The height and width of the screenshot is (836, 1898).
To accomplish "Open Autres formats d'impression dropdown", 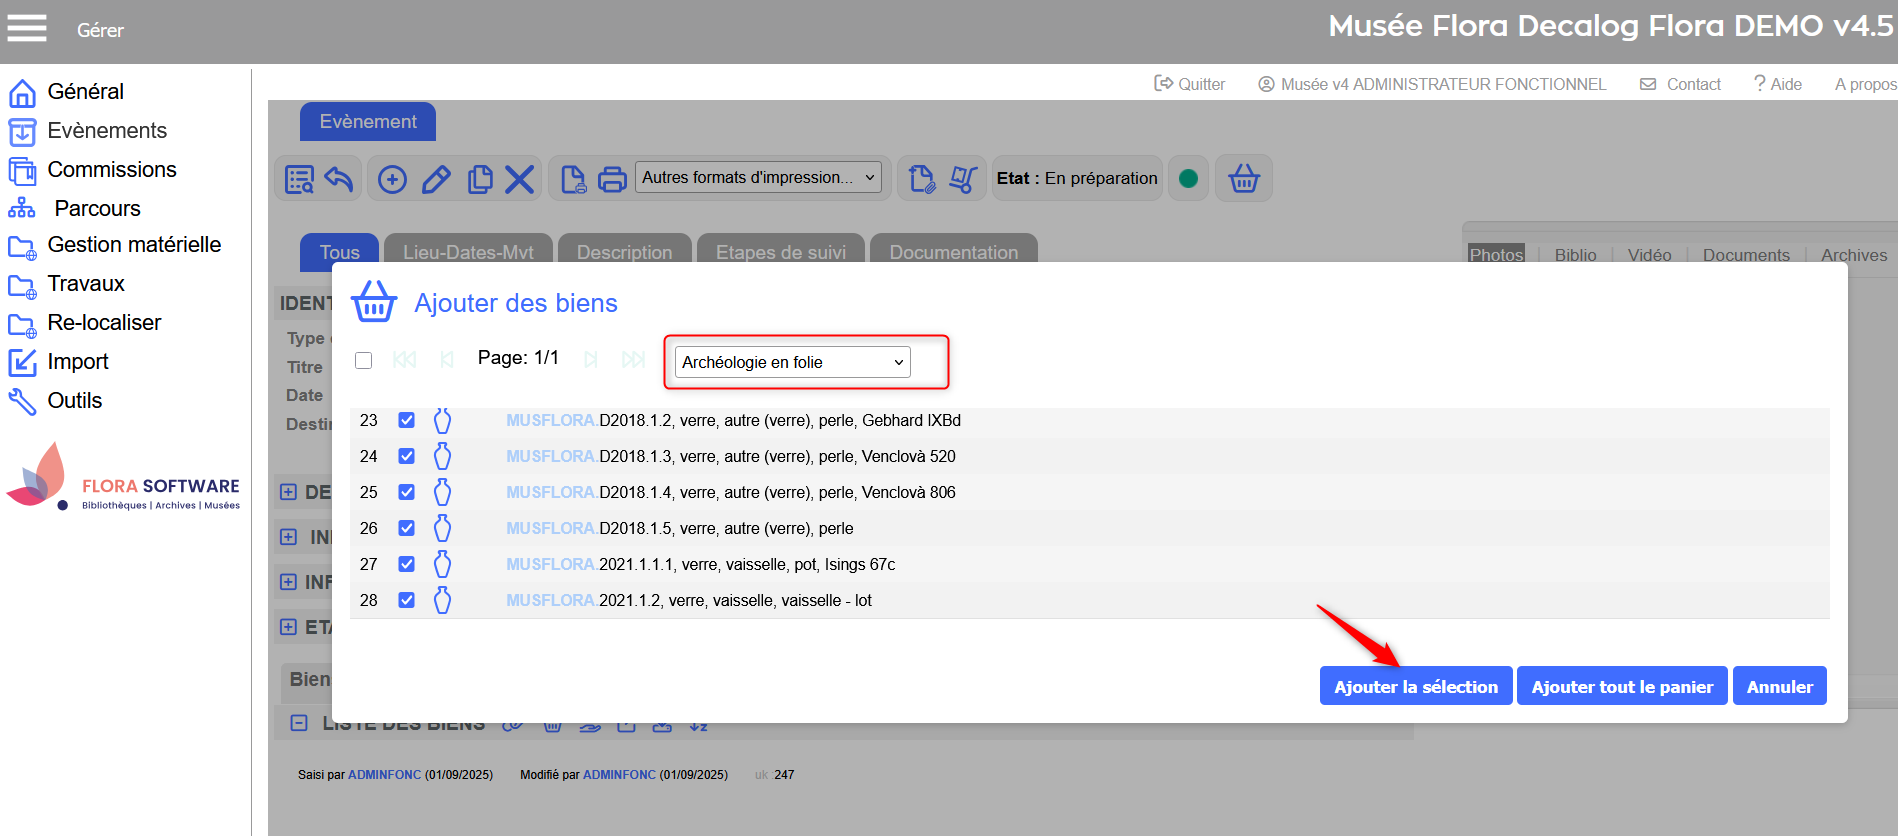I will (x=758, y=178).
